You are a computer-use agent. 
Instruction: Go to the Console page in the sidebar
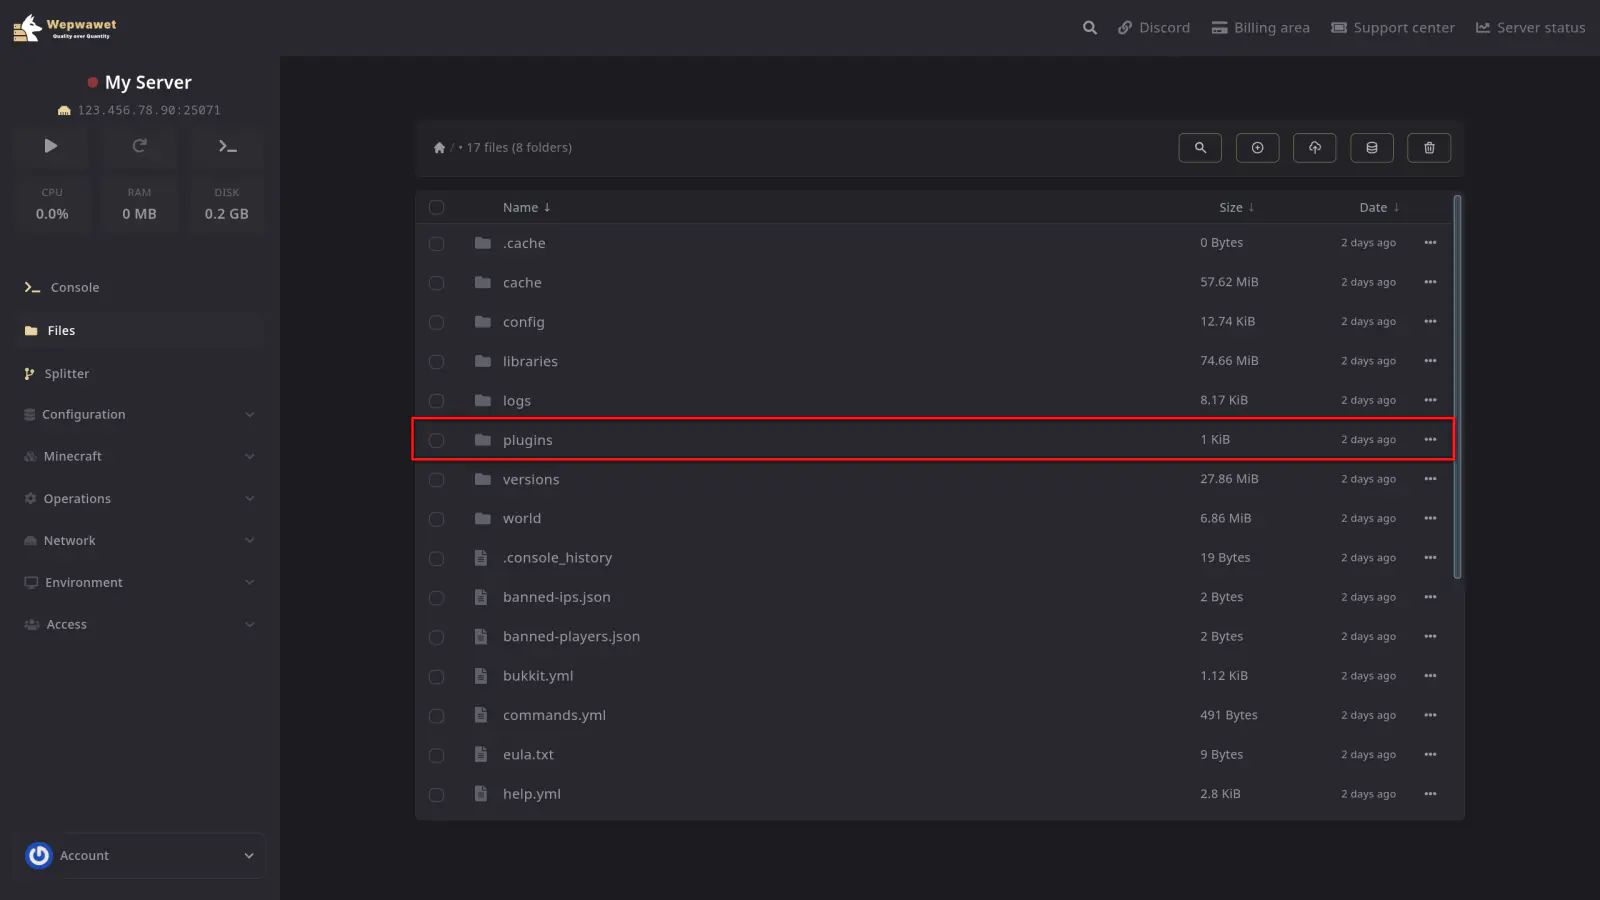75,288
